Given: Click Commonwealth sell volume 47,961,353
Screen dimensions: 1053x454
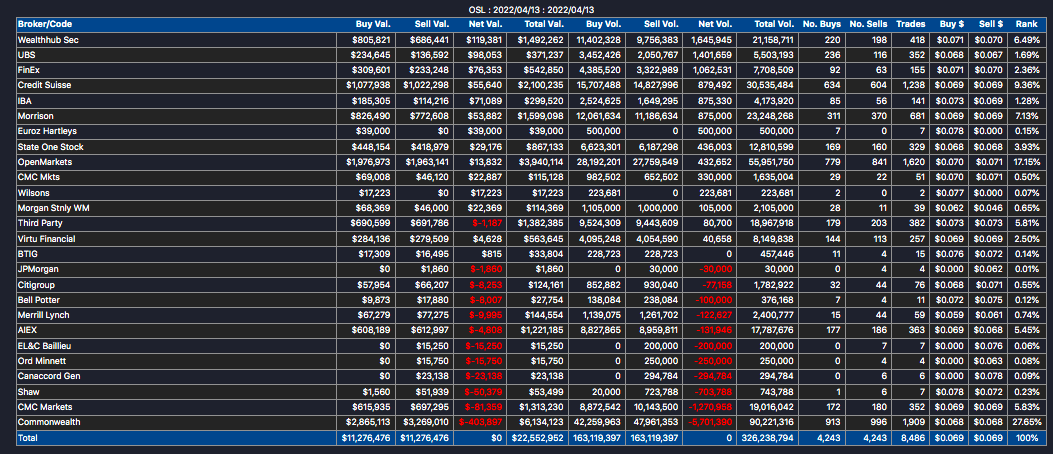Looking at the screenshot, I should click(658, 422).
